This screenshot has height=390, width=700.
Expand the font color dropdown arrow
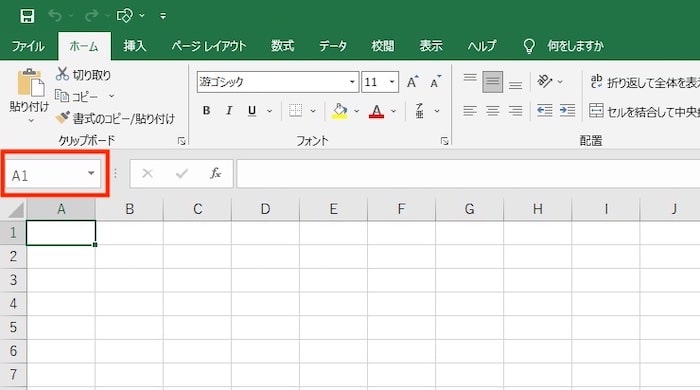pos(393,111)
